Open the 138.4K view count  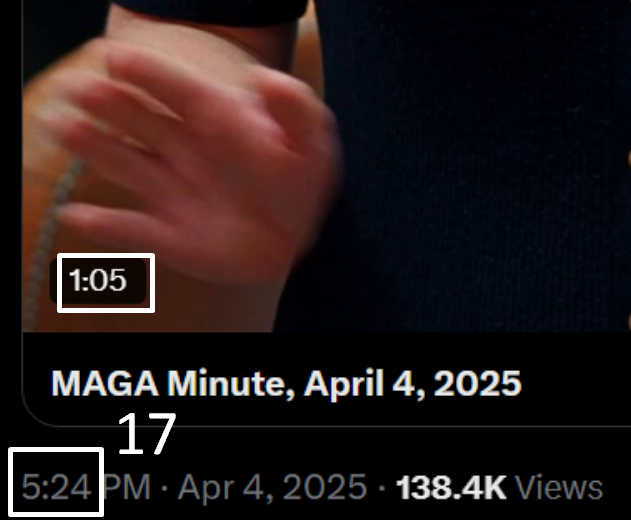pyautogui.click(x=451, y=487)
